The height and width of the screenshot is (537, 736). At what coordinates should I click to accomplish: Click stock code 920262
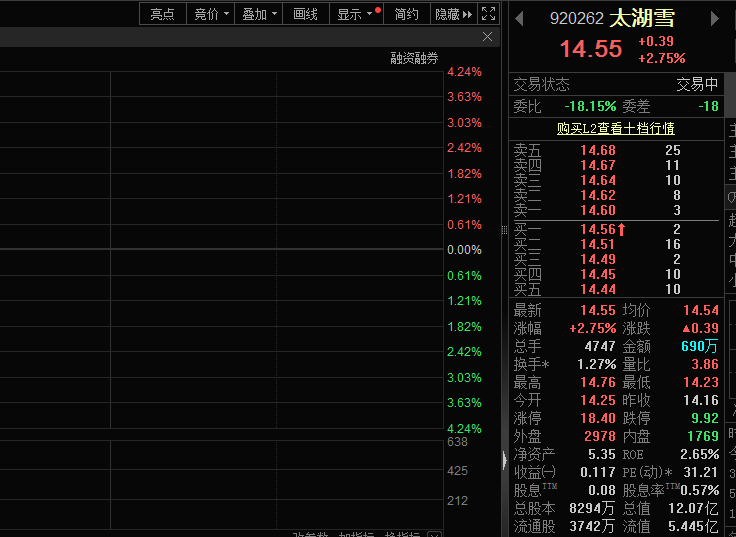576,18
